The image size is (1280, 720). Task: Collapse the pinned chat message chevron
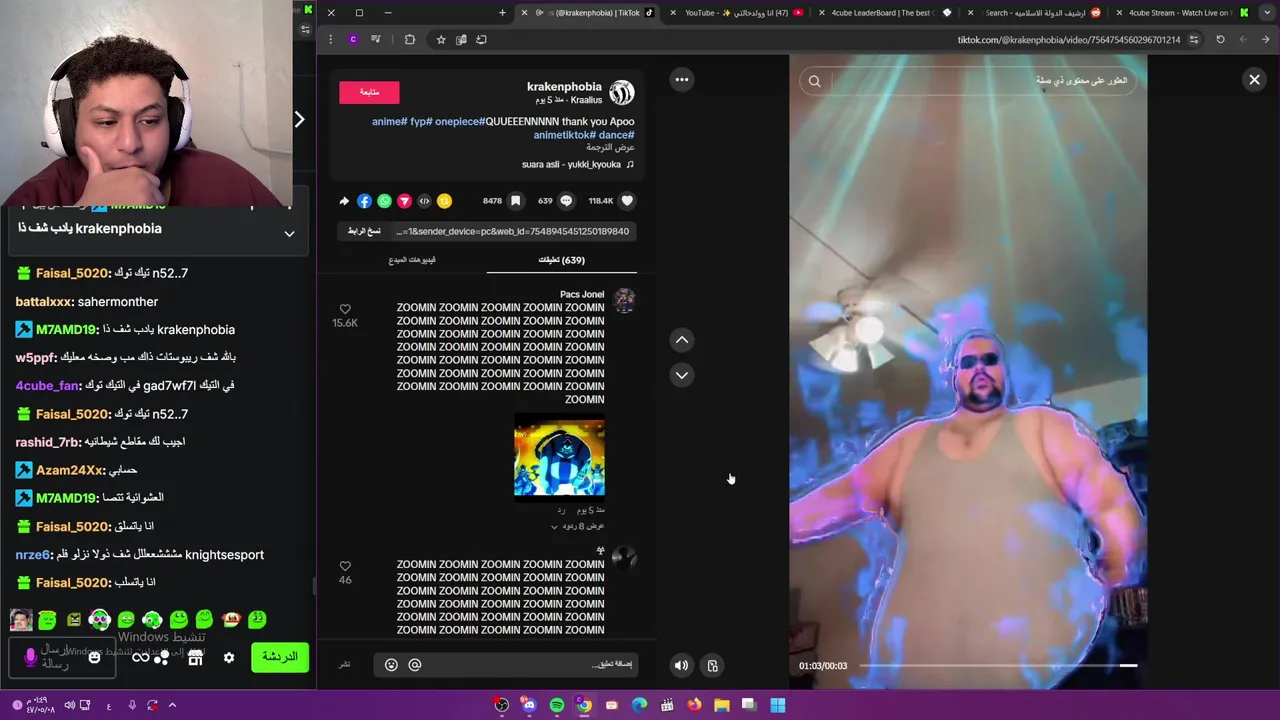[289, 234]
